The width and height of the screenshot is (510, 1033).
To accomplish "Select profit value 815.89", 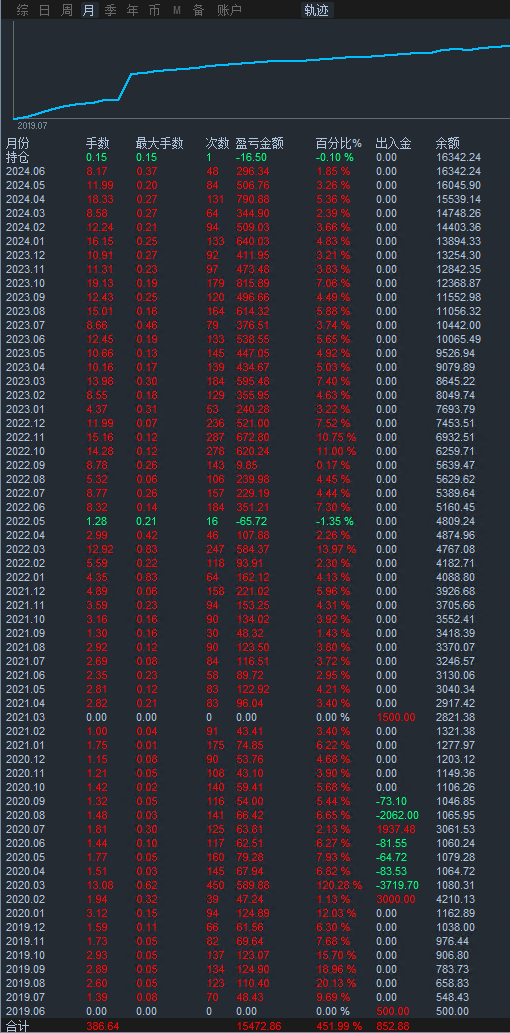I will [x=252, y=283].
